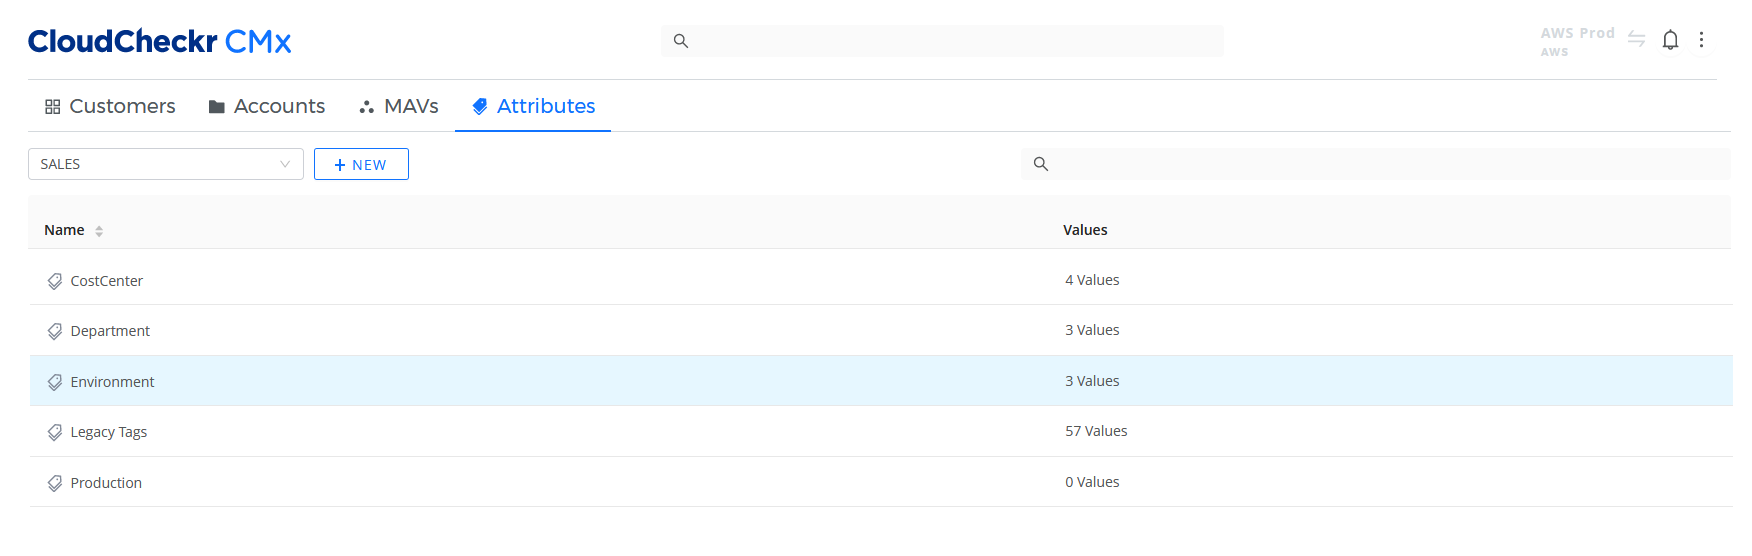The image size is (1752, 556).
Task: Click the magnifier icon in top search bar
Action: (x=681, y=41)
